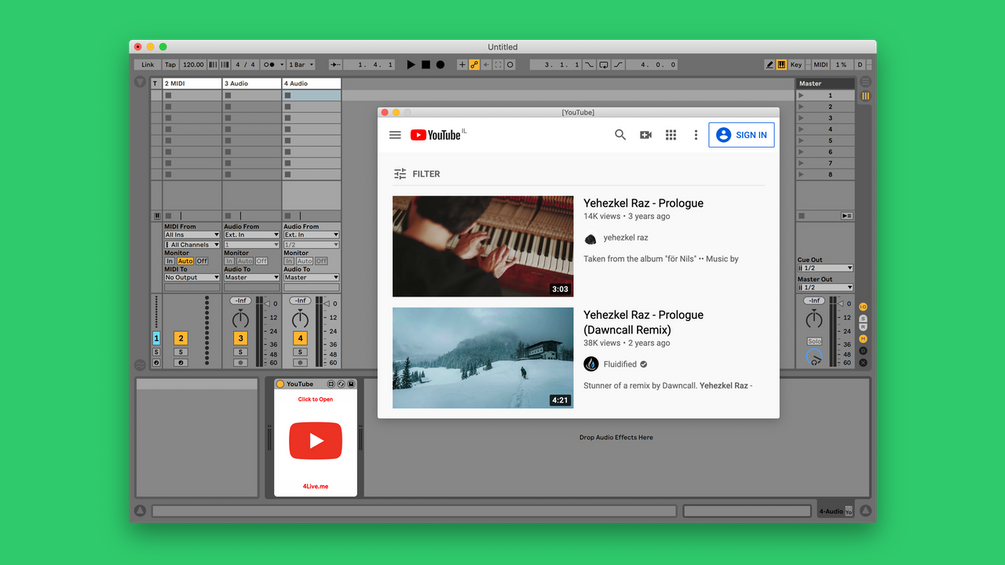This screenshot has width=1005, height=565.
Task: Toggle track activator 2
Action: [x=181, y=338]
